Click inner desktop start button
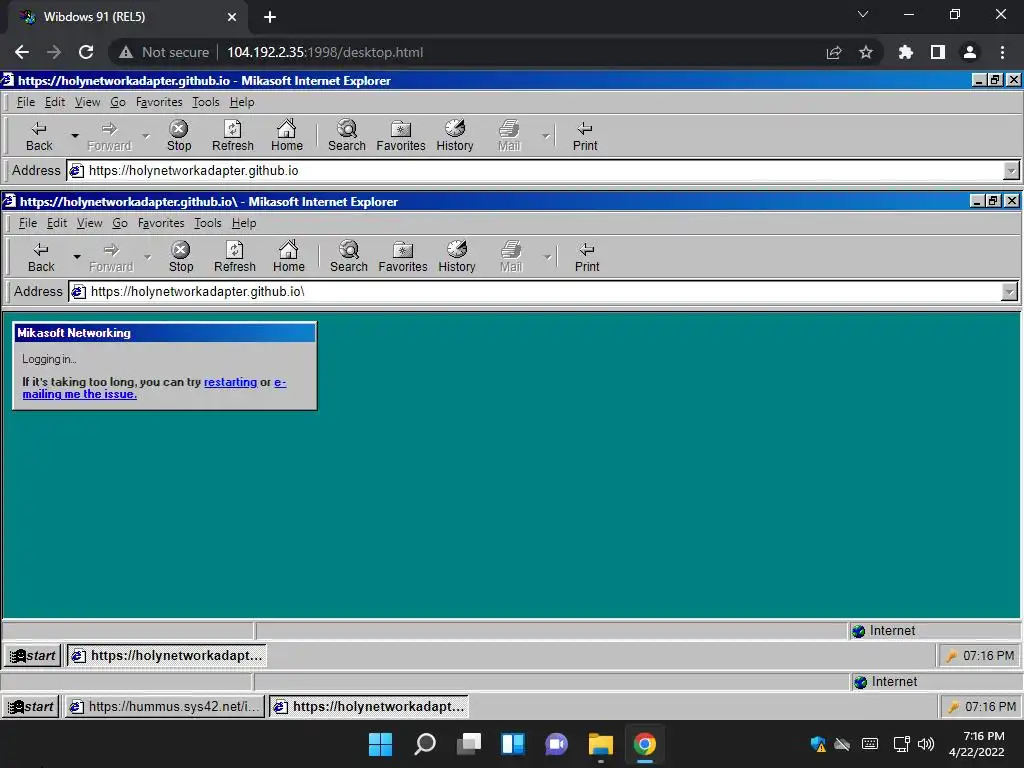1024x768 pixels. [33, 655]
